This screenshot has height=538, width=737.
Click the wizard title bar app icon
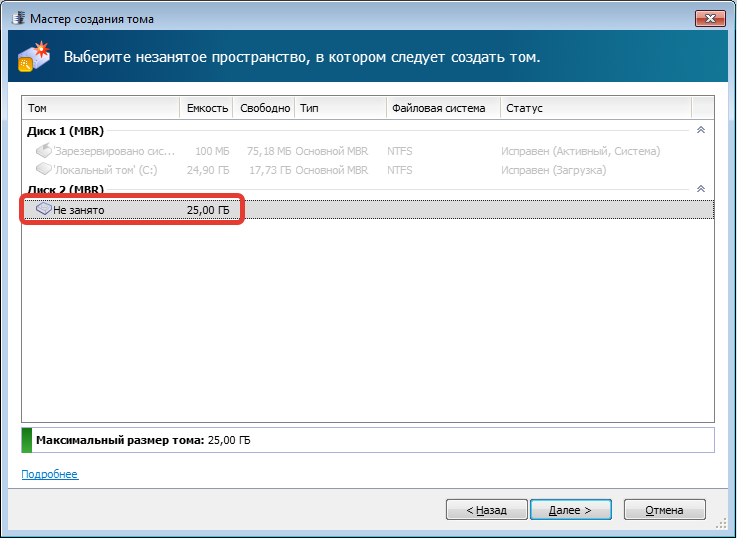[x=18, y=19]
